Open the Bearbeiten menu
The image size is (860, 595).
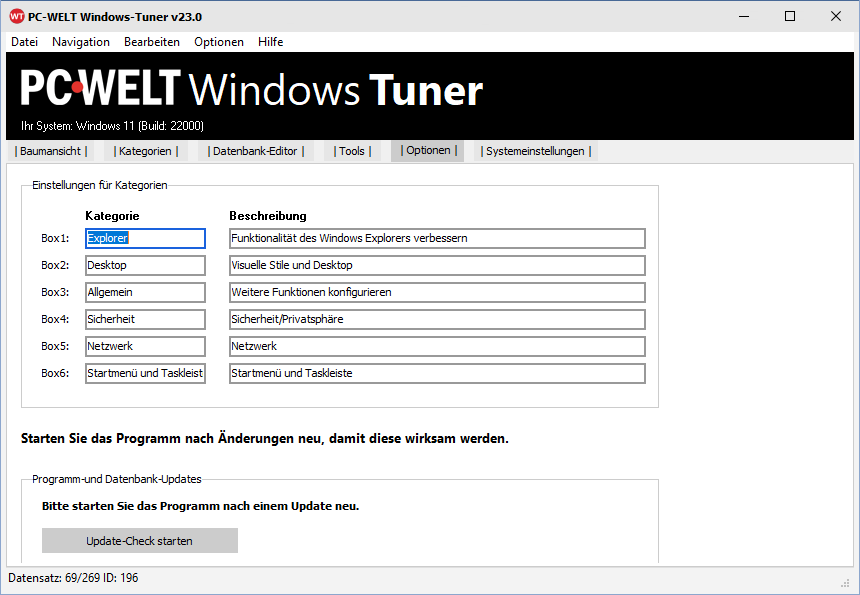(x=152, y=42)
